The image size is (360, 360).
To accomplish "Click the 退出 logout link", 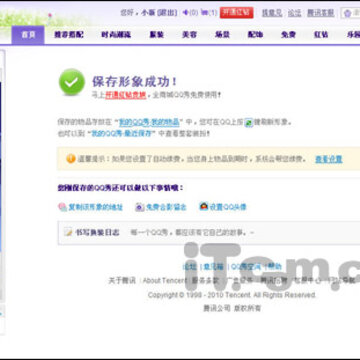I will tap(166, 13).
